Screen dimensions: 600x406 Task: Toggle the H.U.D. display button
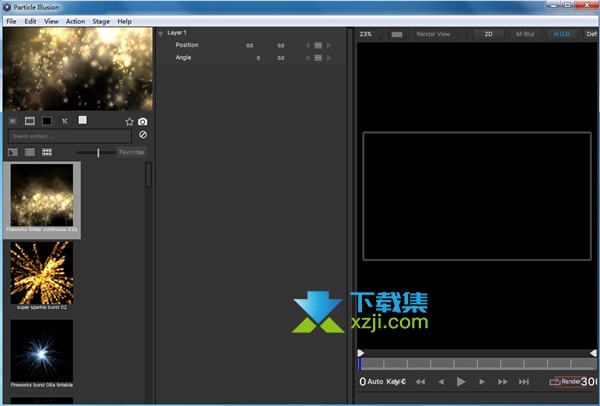[562, 34]
